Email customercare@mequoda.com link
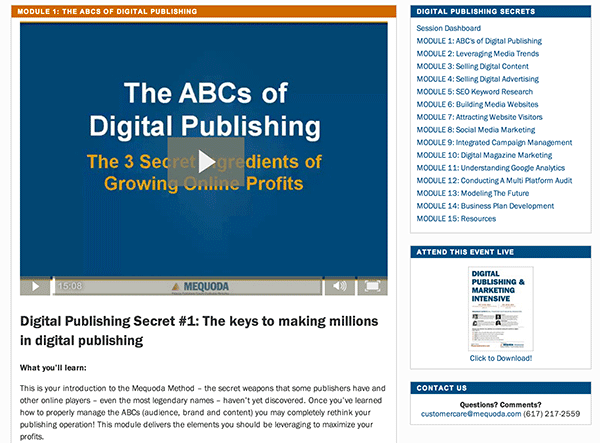Viewport: 600px width, 443px height. [471, 414]
